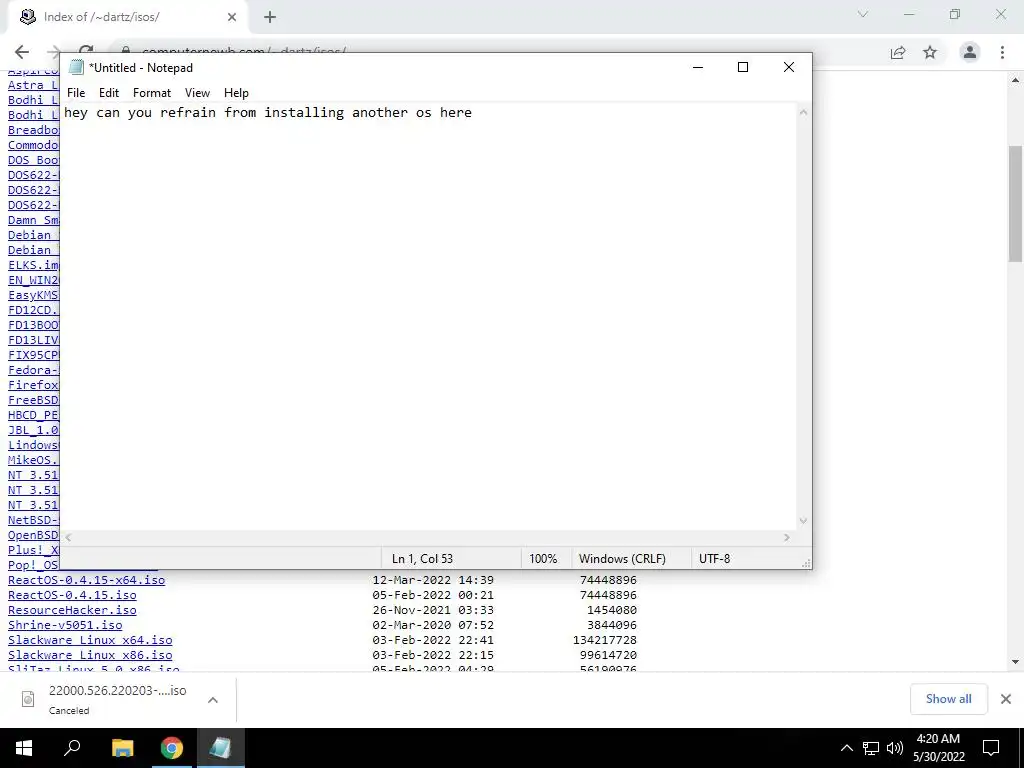Click the Ln 1, Col 53 status entry

point(422,559)
